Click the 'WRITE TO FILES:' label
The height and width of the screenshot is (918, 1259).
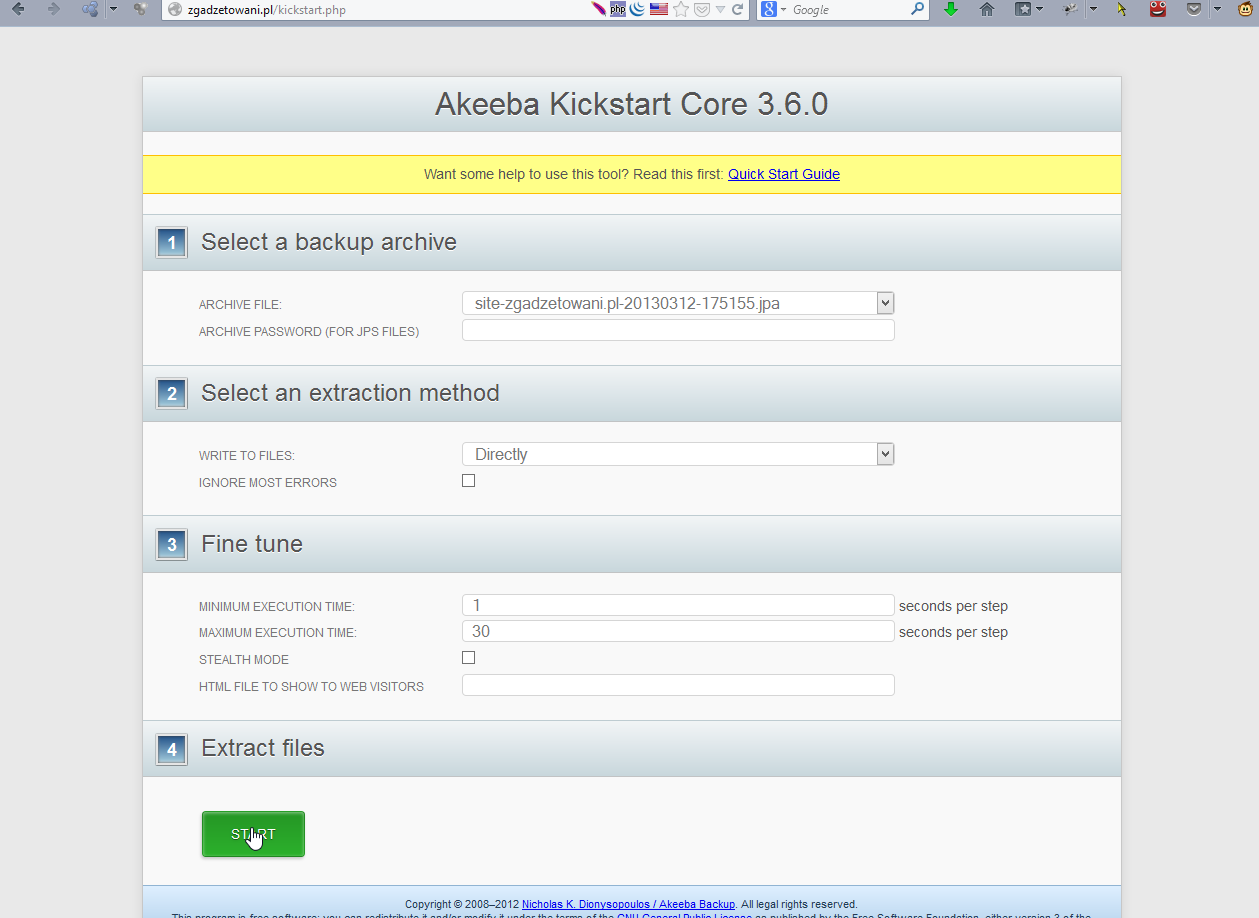tap(247, 456)
